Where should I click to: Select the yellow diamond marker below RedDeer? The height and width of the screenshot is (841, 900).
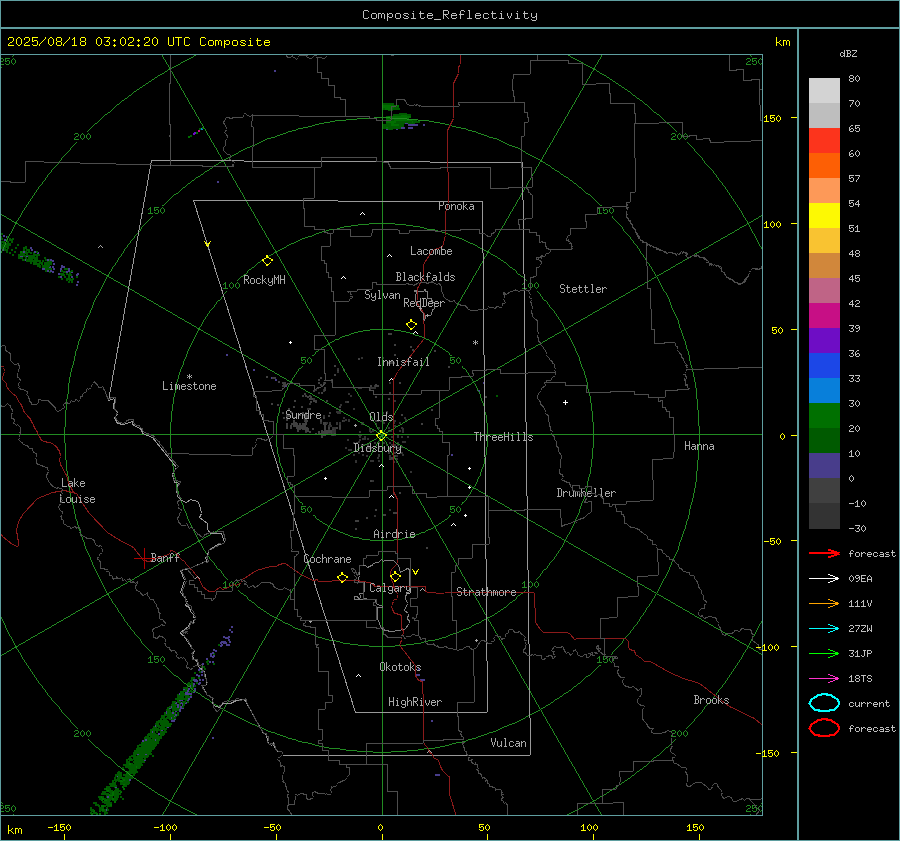click(411, 325)
